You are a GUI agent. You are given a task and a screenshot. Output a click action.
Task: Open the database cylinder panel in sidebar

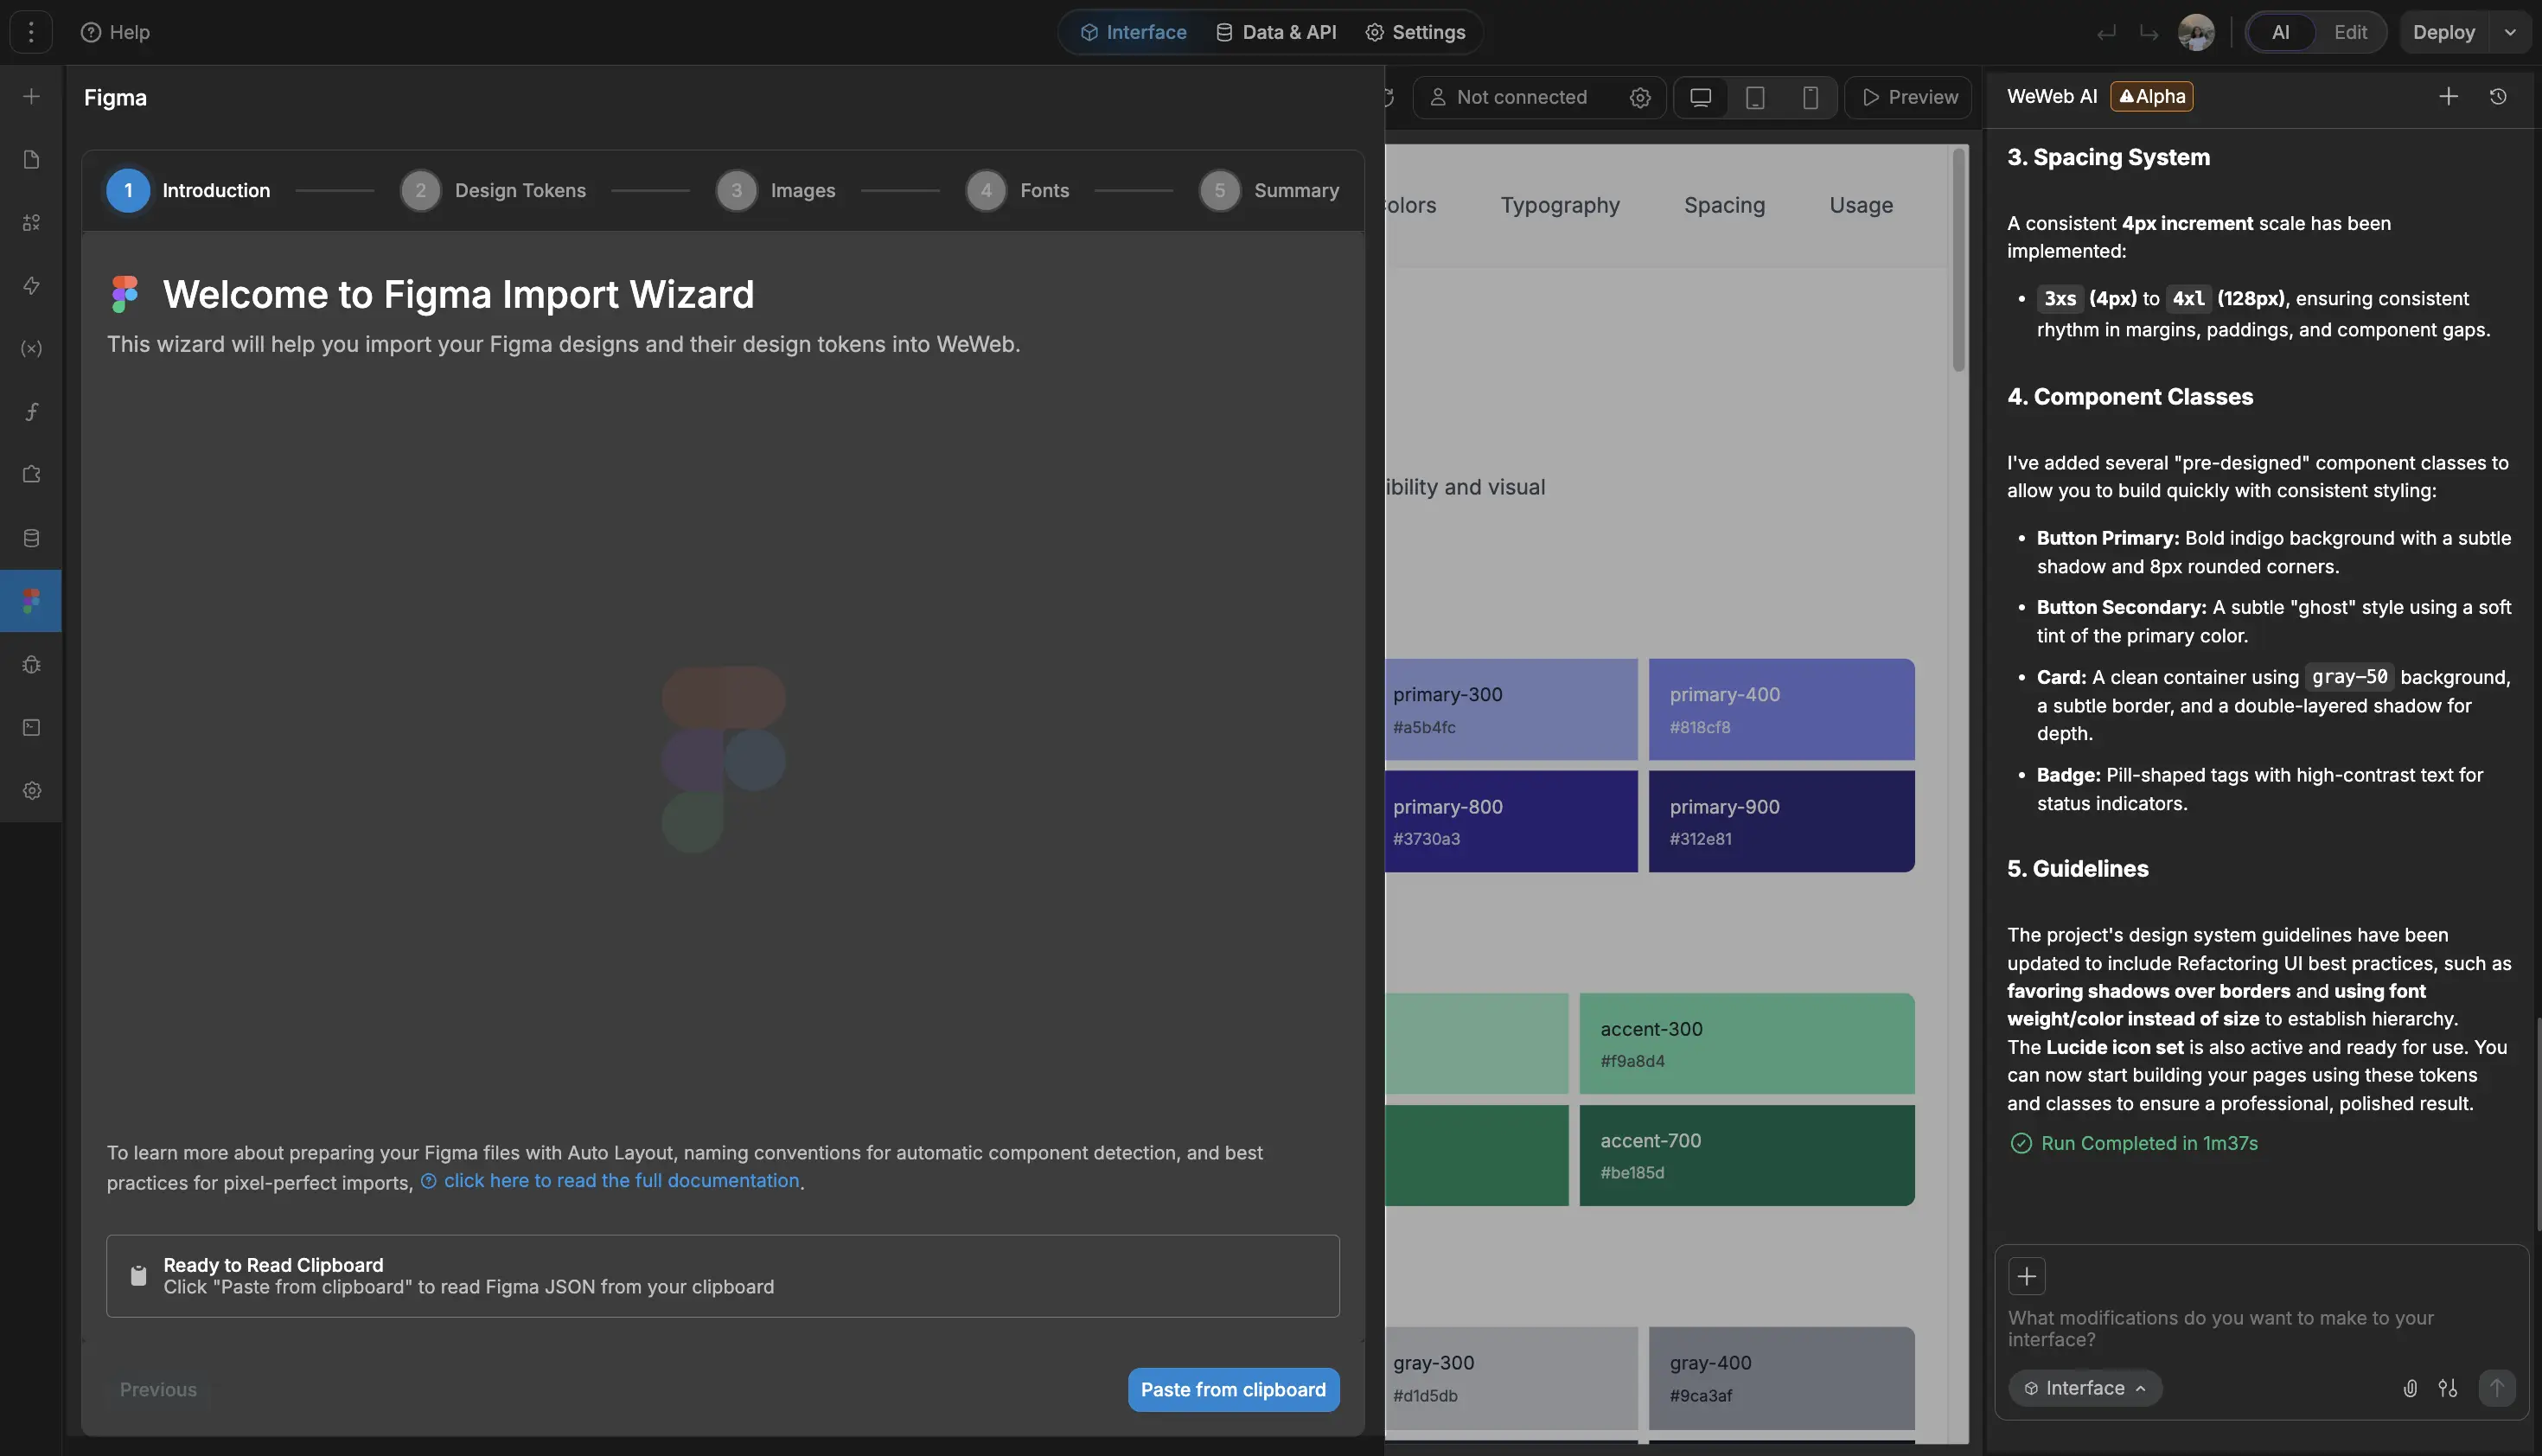[x=31, y=538]
